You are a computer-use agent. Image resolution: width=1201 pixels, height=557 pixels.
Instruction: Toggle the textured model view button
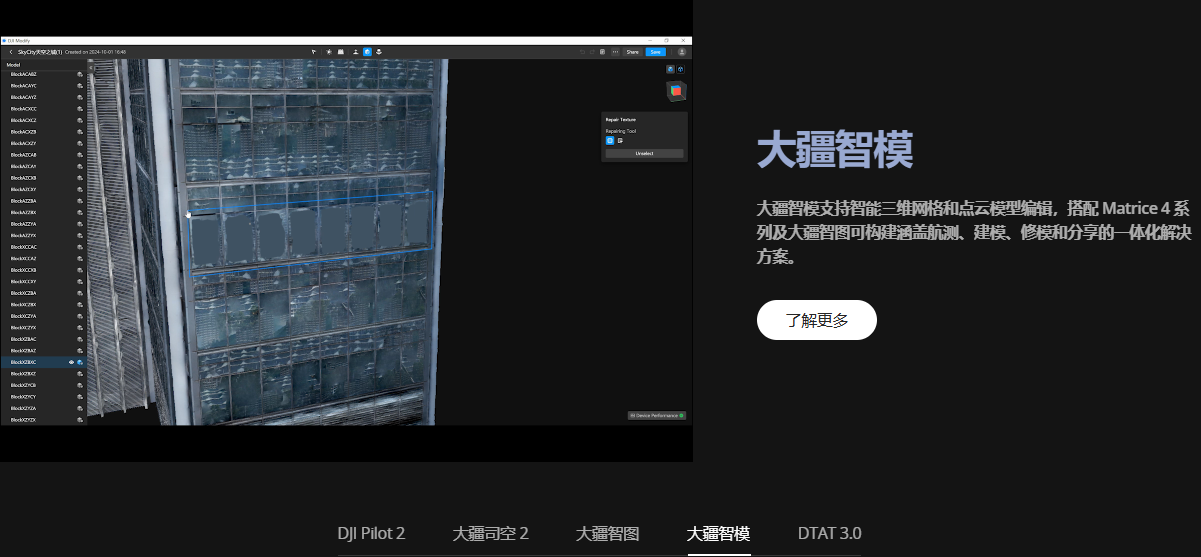click(671, 69)
